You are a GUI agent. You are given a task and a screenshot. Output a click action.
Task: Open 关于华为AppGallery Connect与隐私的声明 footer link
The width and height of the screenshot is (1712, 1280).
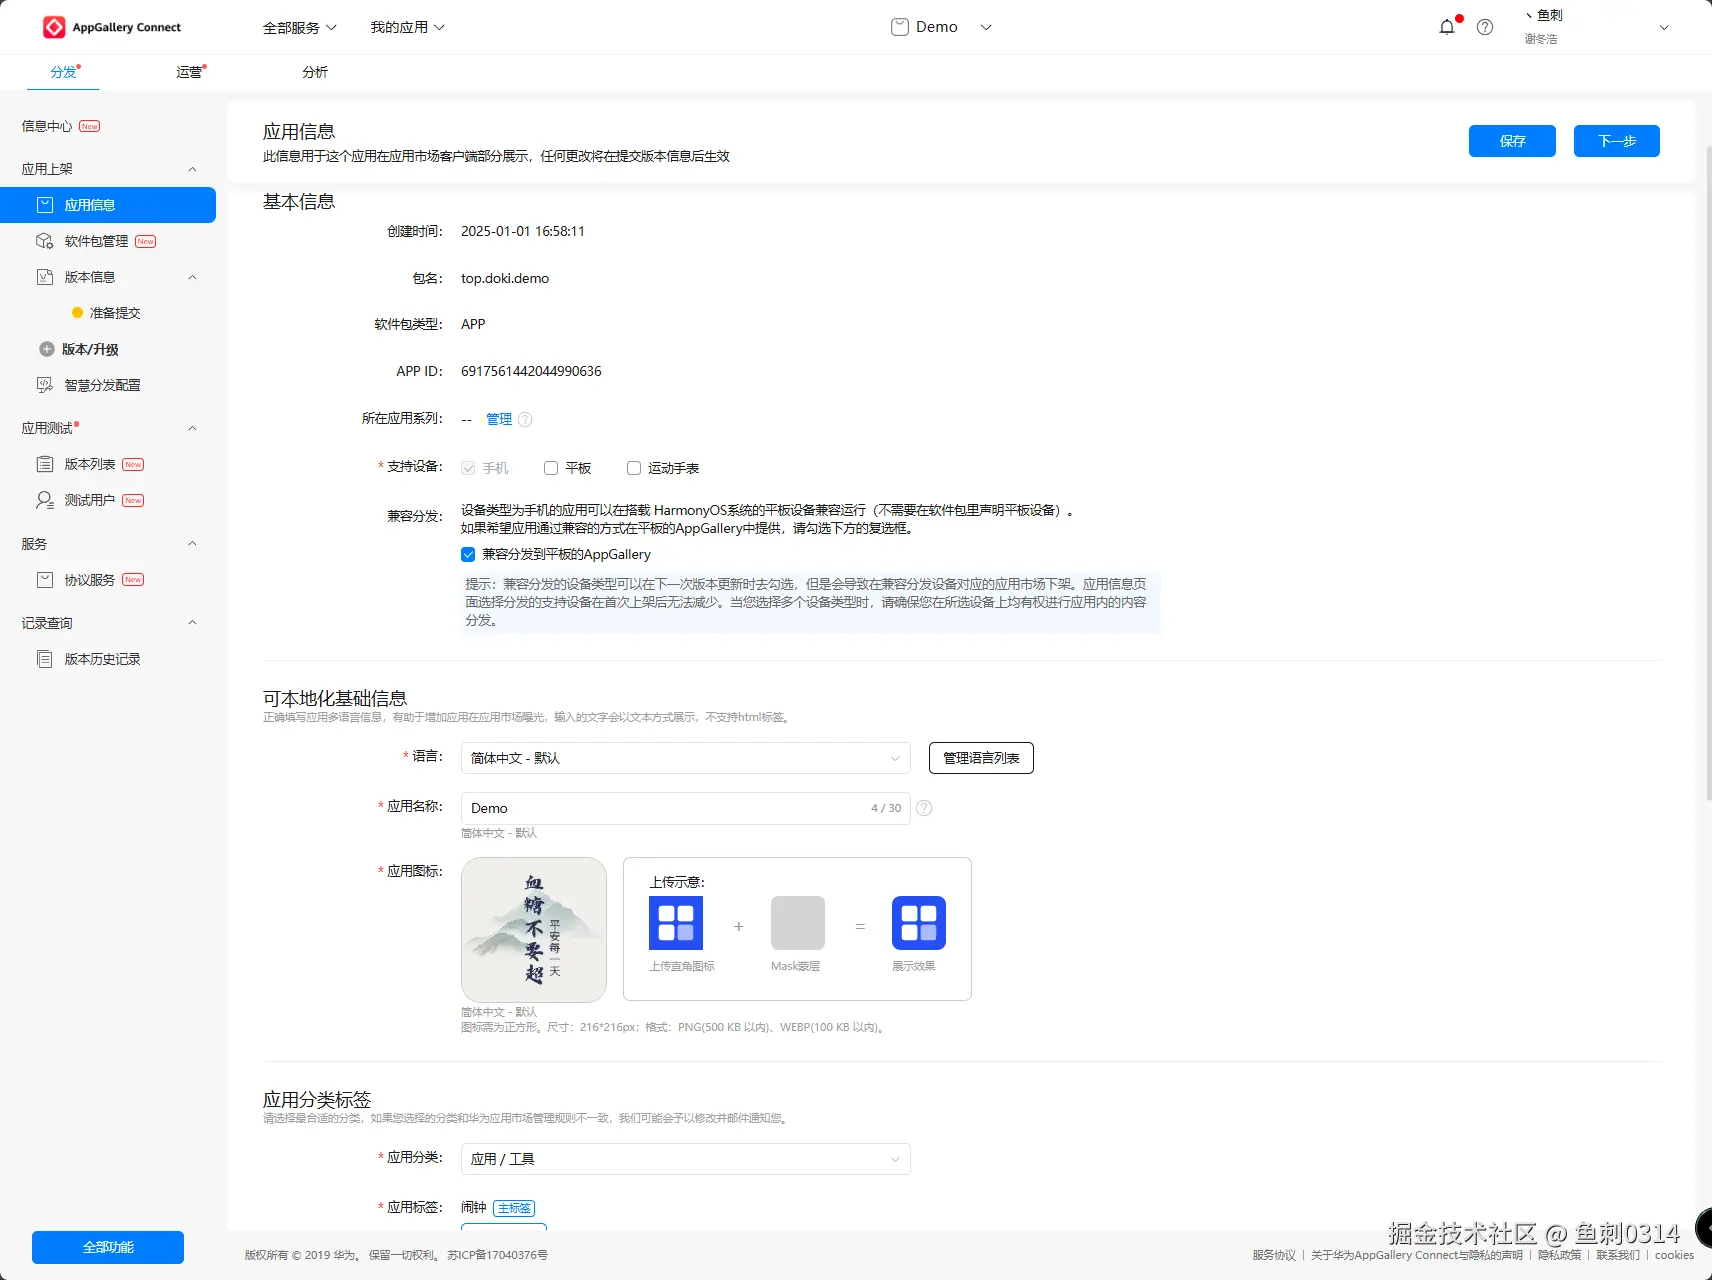point(1417,1255)
